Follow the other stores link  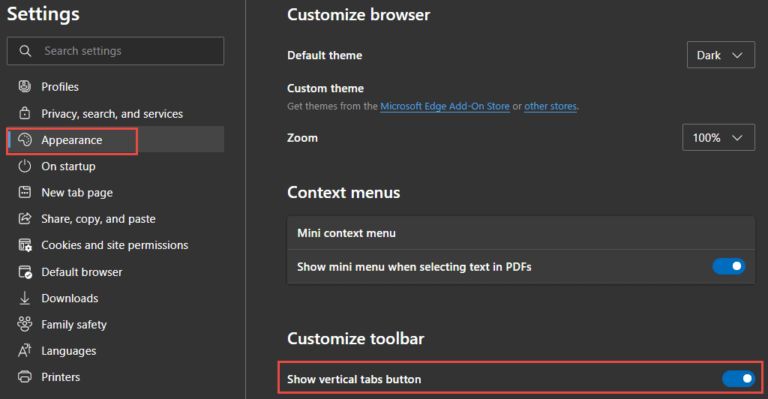coord(550,106)
